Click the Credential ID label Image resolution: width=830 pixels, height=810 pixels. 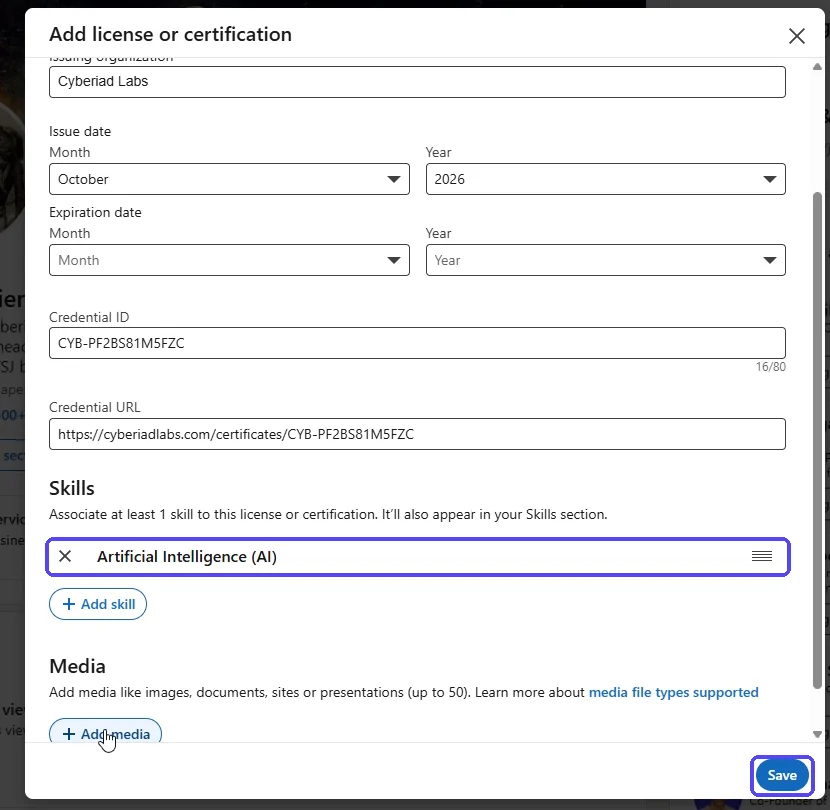89,317
